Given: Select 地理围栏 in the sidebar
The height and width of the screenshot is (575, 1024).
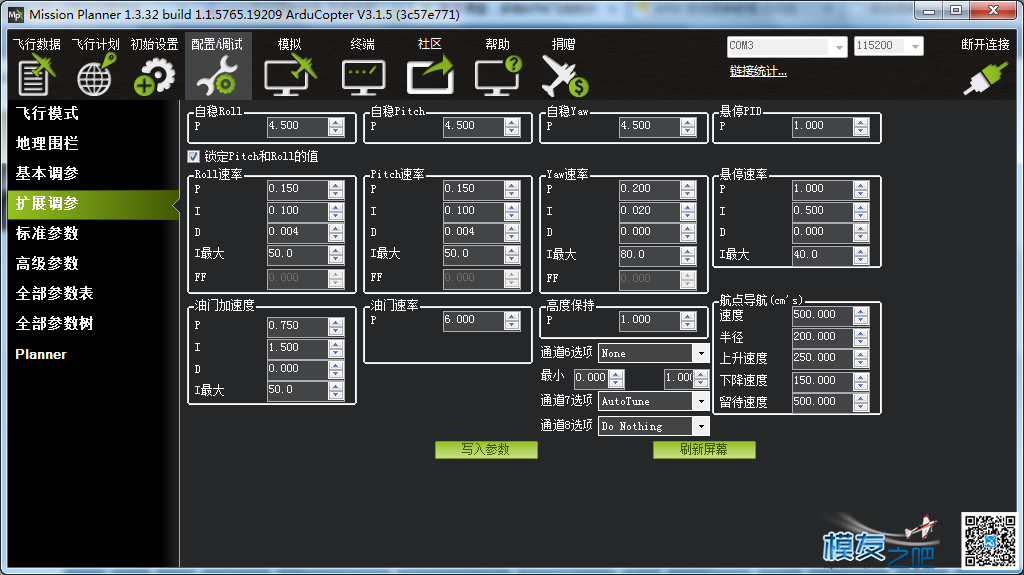Looking at the screenshot, I should 47,144.
